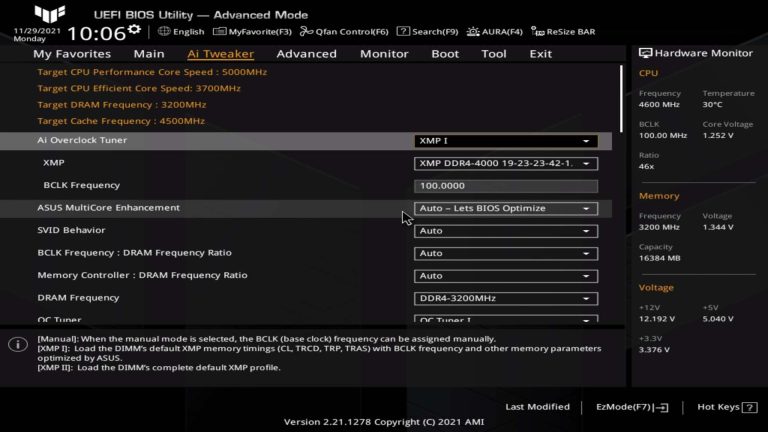The height and width of the screenshot is (432, 768).
Task: Select ASUS MultiCore Enhancement label
Action: [108, 208]
